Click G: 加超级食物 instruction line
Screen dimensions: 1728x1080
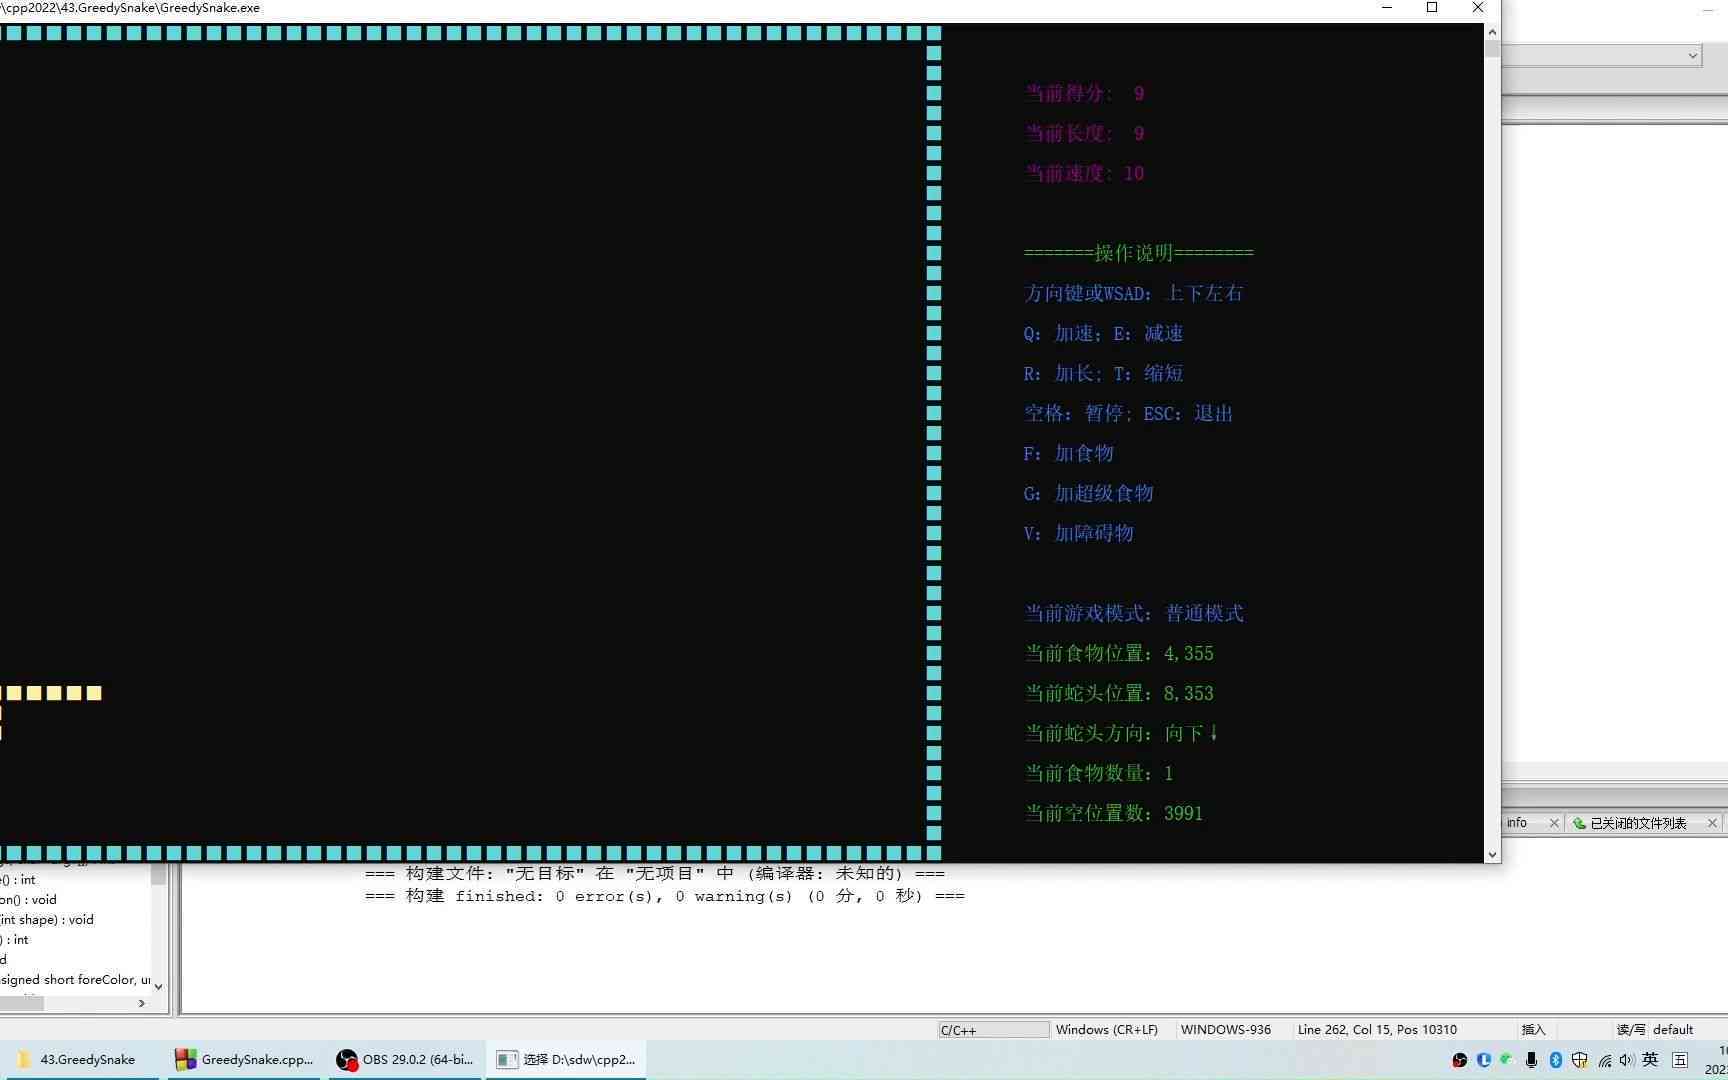pos(1089,494)
